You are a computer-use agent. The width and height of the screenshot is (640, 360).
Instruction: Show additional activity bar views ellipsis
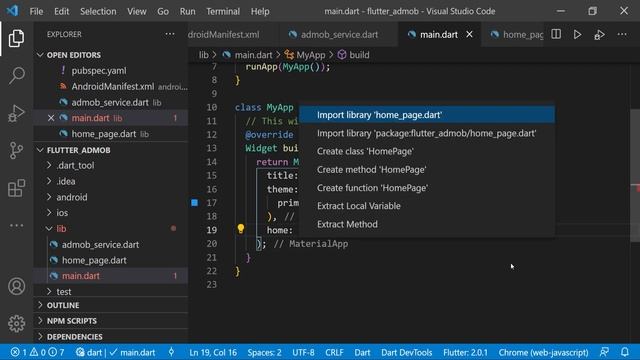click(x=16, y=225)
